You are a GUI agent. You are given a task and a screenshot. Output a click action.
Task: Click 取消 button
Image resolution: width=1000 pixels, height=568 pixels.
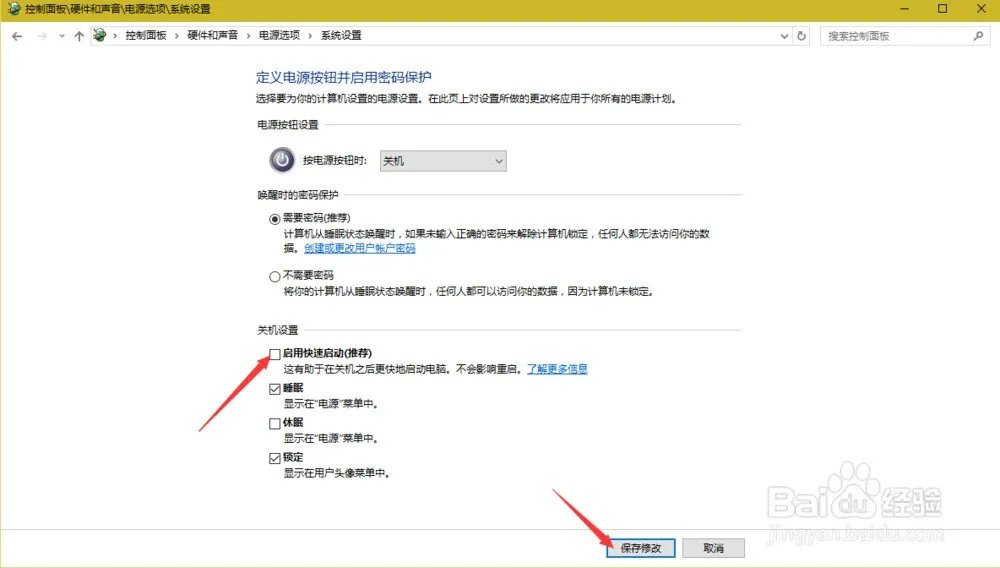coord(714,548)
